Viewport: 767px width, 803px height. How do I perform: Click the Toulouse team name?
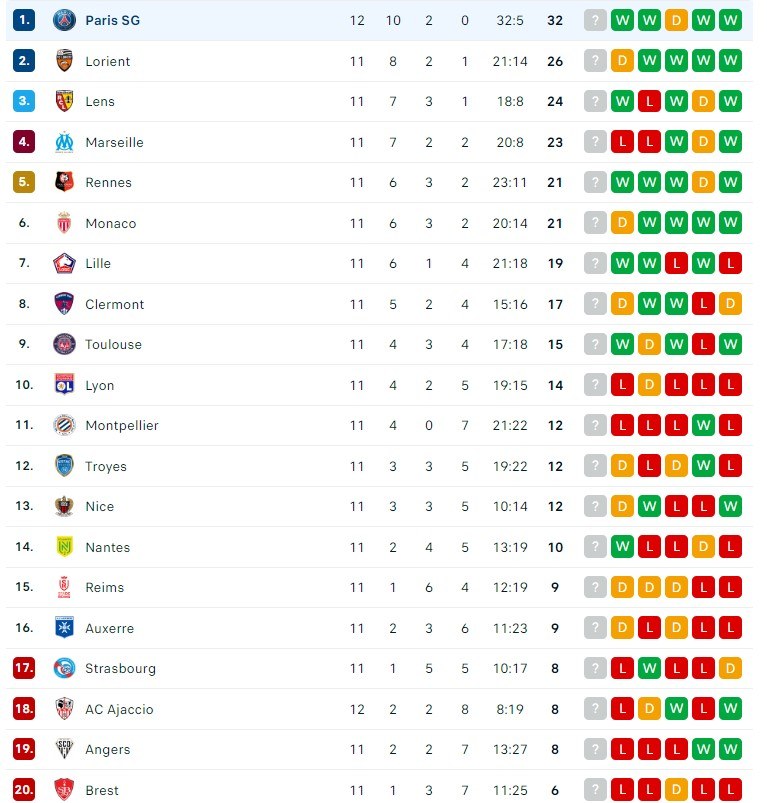[x=113, y=344]
